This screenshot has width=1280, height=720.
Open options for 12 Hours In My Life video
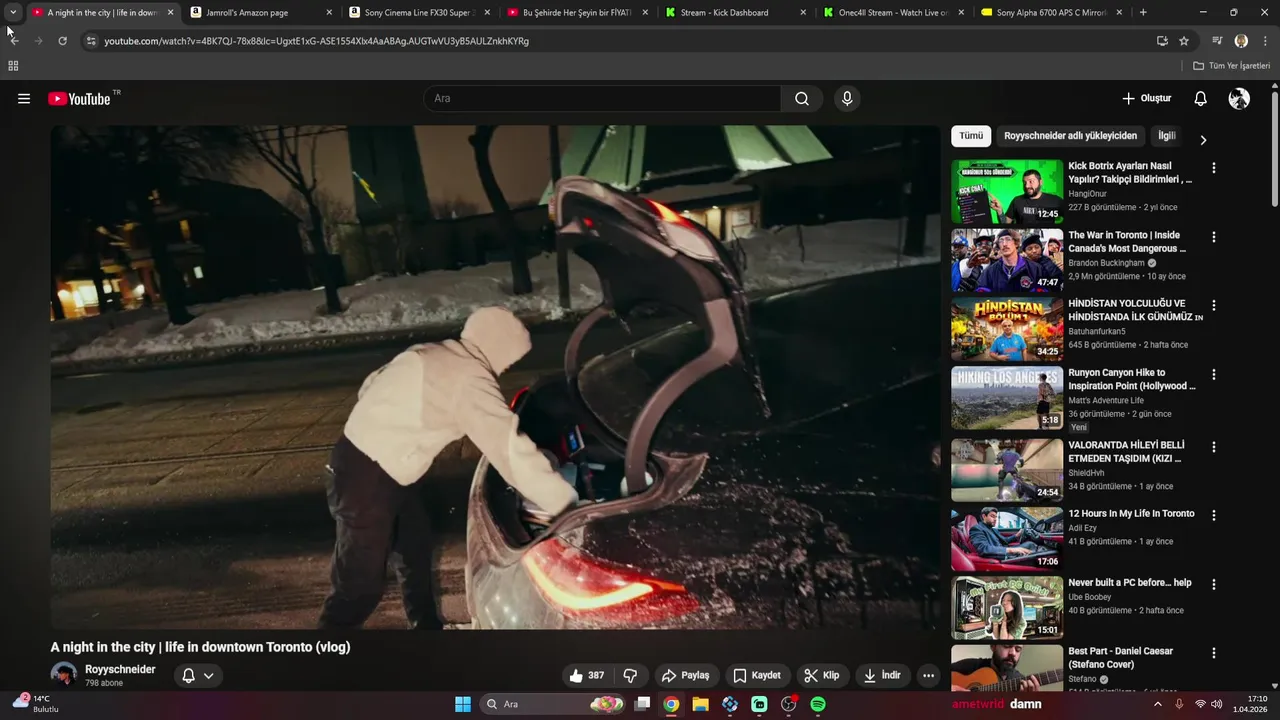(x=1214, y=515)
